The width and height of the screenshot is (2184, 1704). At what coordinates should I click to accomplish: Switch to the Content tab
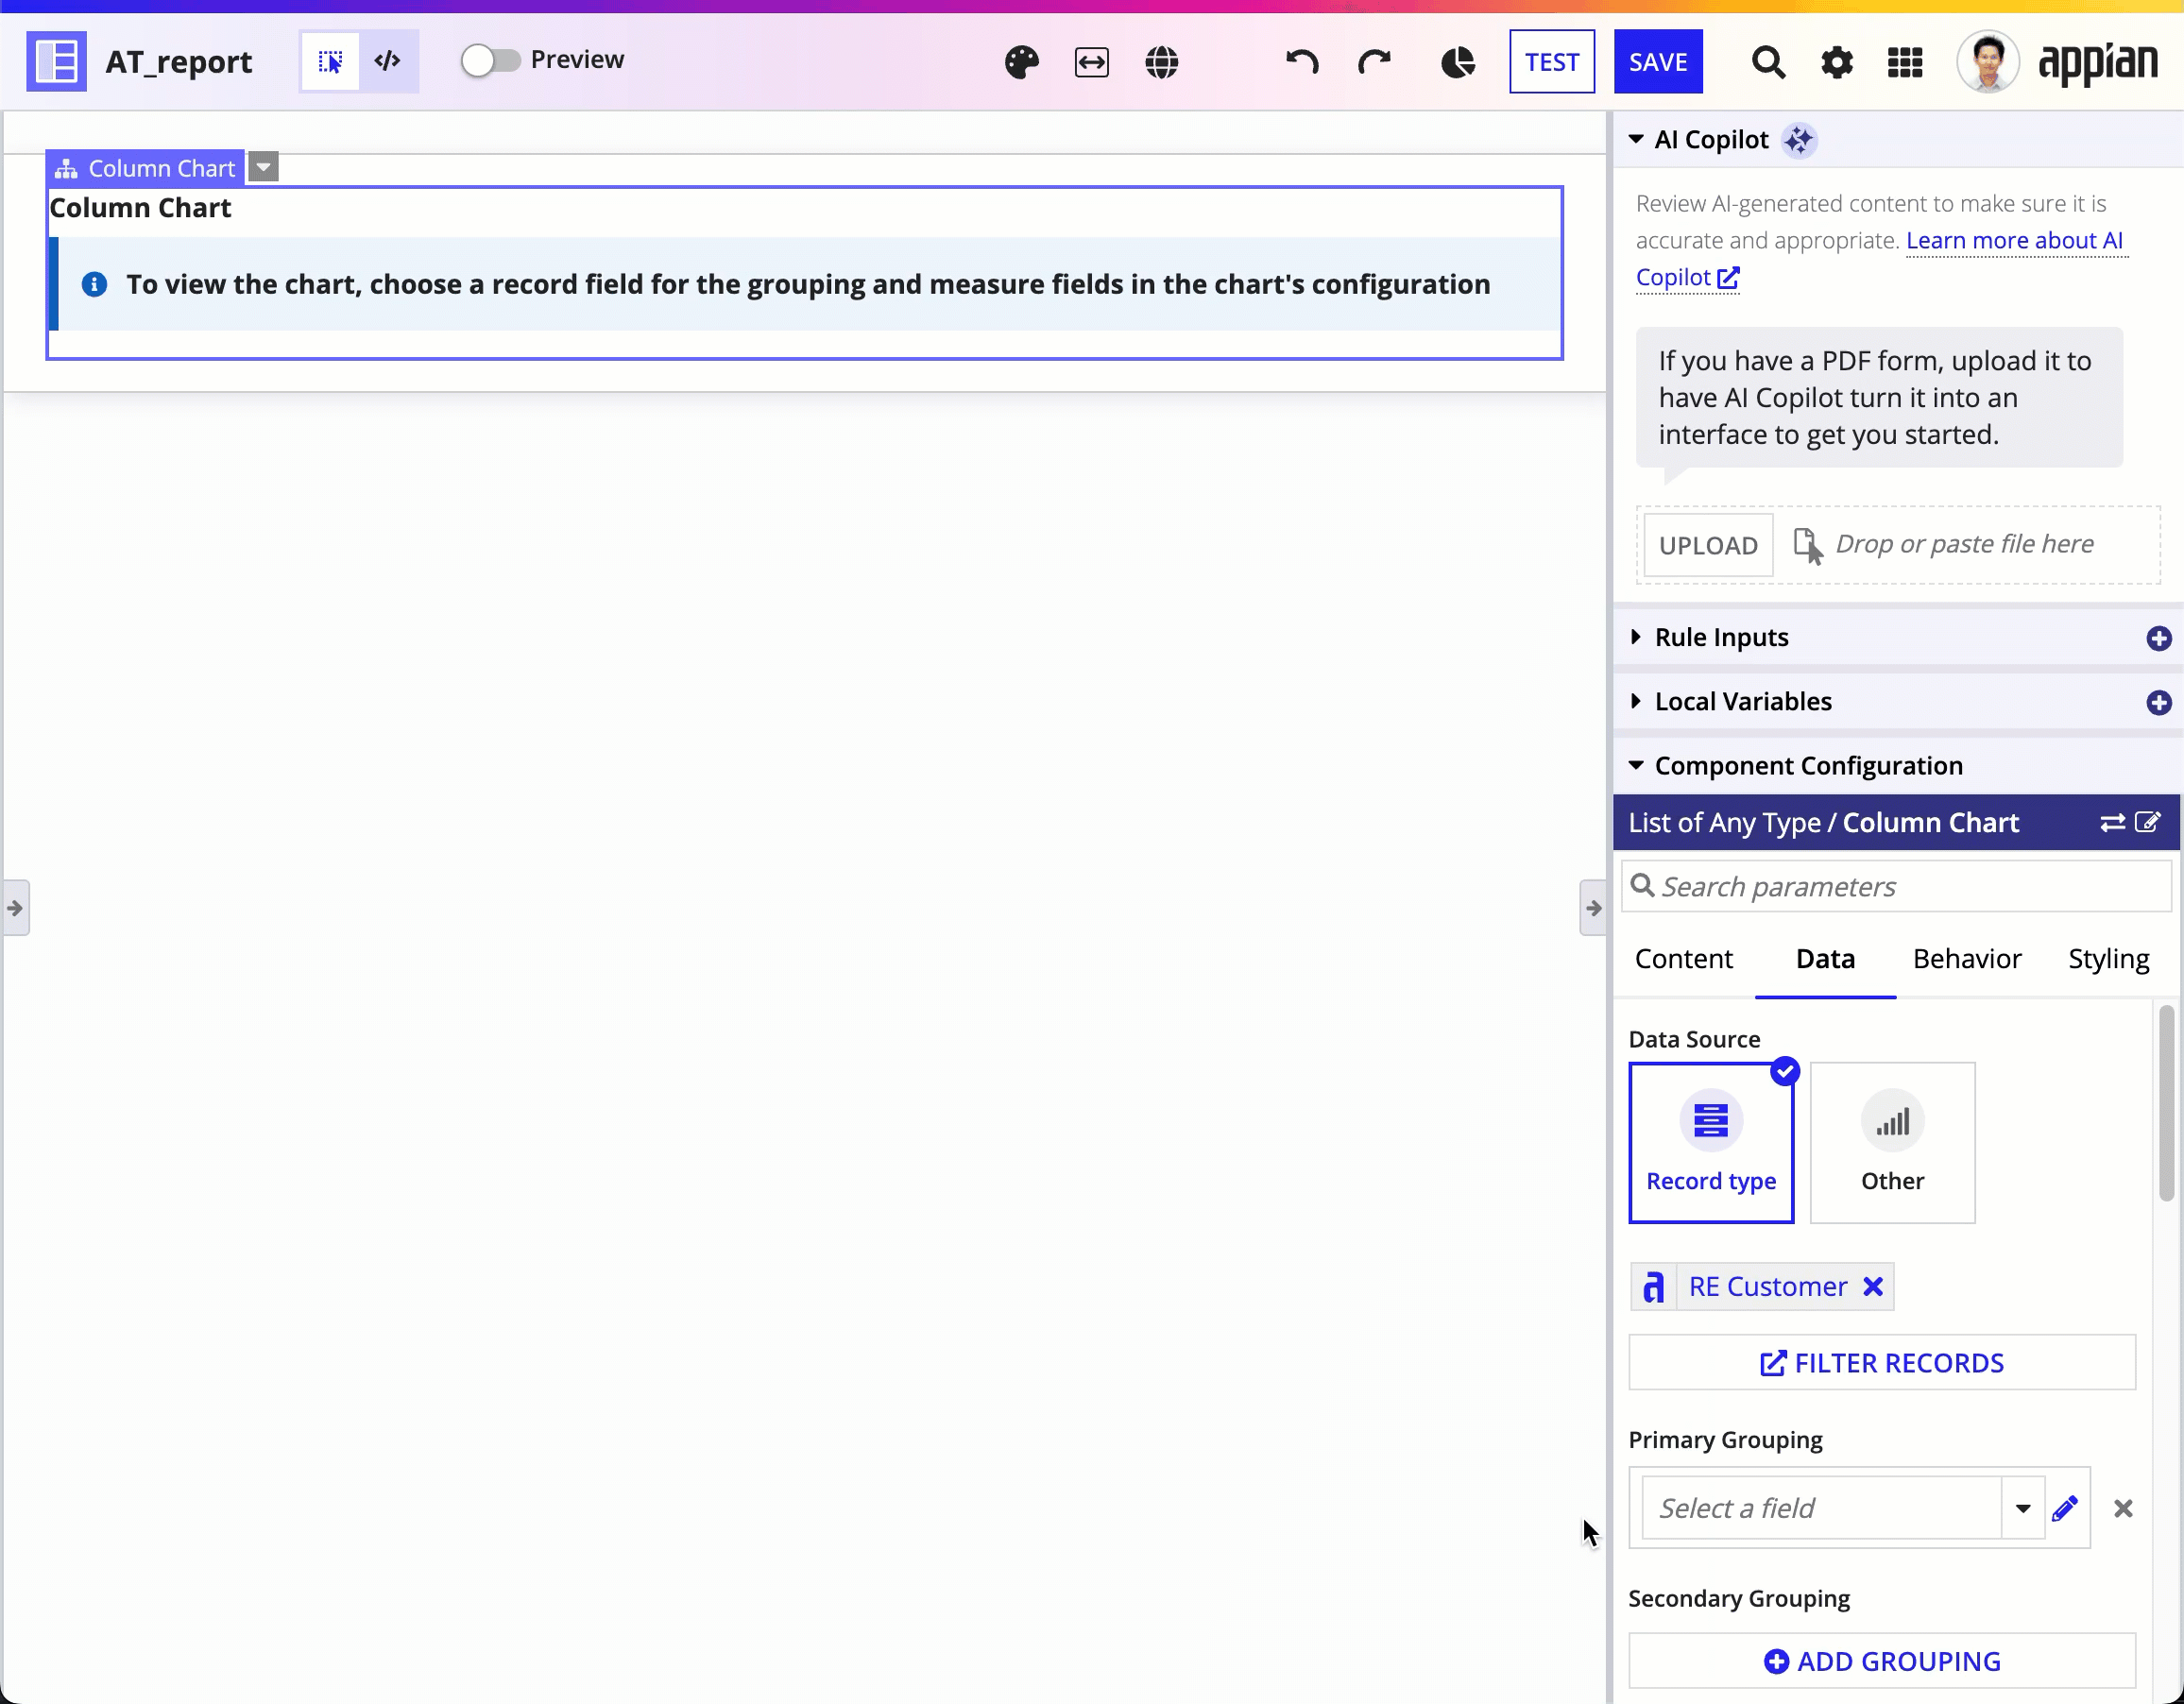1683,958
